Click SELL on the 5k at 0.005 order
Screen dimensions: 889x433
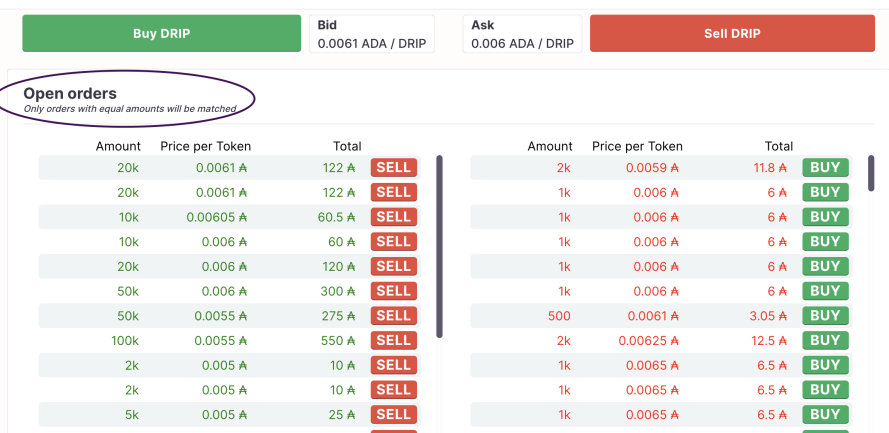tap(394, 415)
